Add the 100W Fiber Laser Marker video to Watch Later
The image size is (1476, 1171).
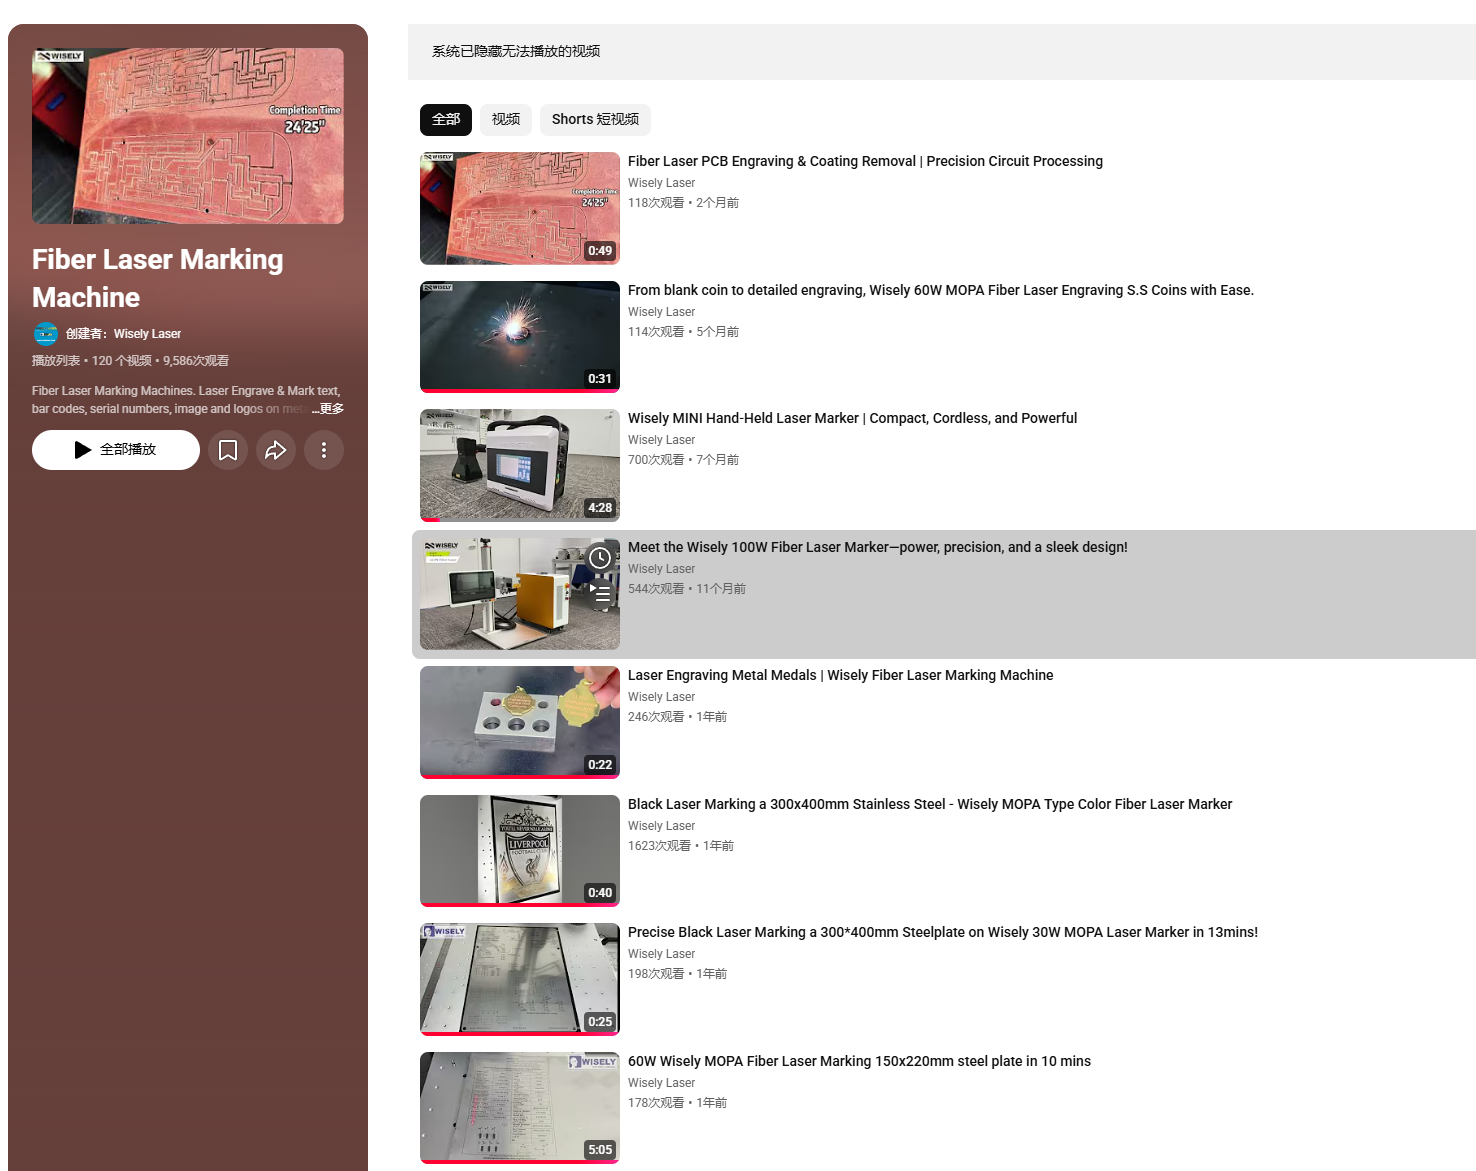coord(600,558)
